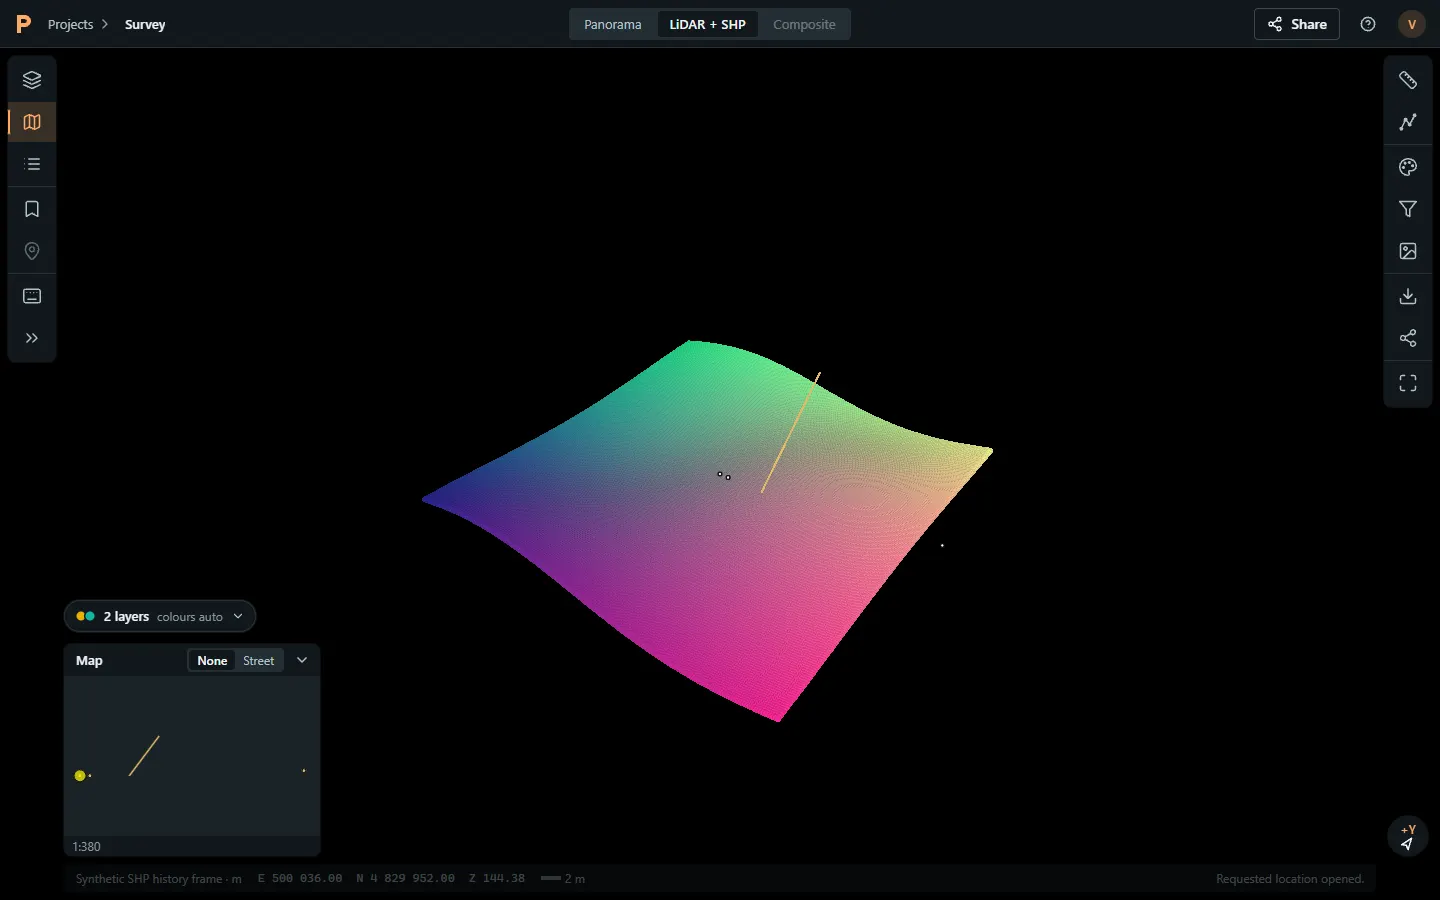Viewport: 1440px width, 900px height.
Task: Open bookmarks from the left sidebar
Action: [x=32, y=209]
